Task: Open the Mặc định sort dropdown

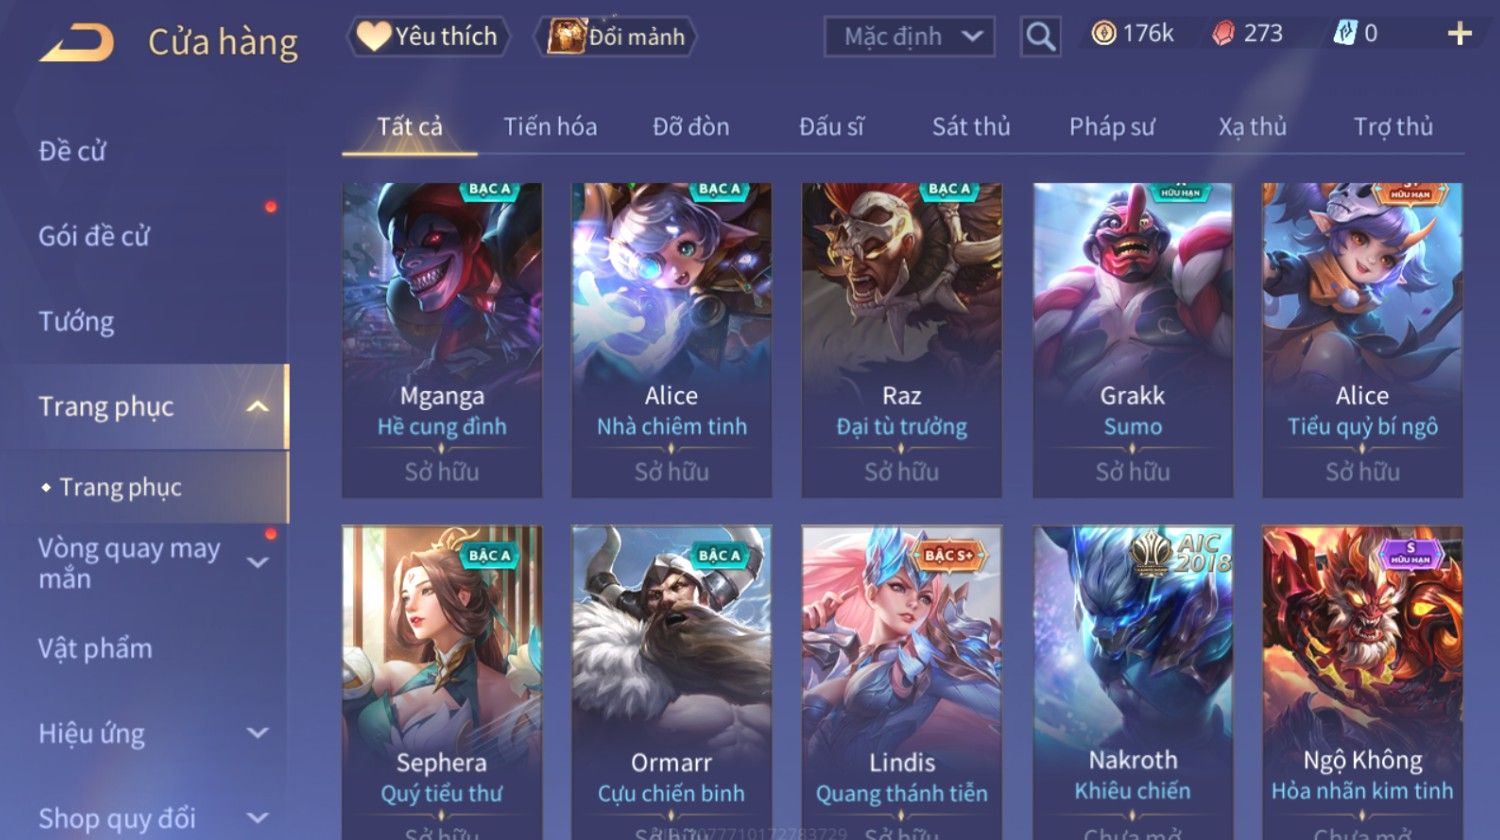Action: click(909, 37)
